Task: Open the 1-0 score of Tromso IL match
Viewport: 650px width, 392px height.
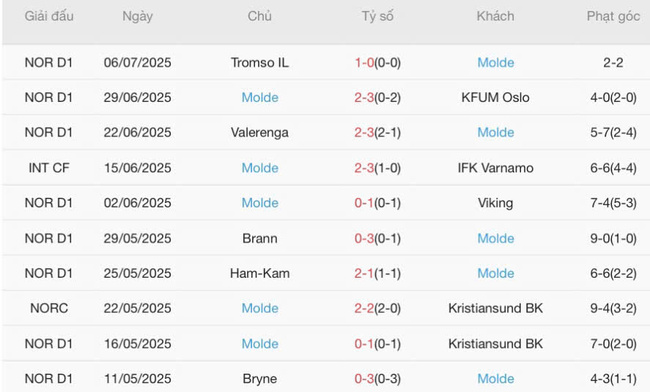Action: pos(364,63)
